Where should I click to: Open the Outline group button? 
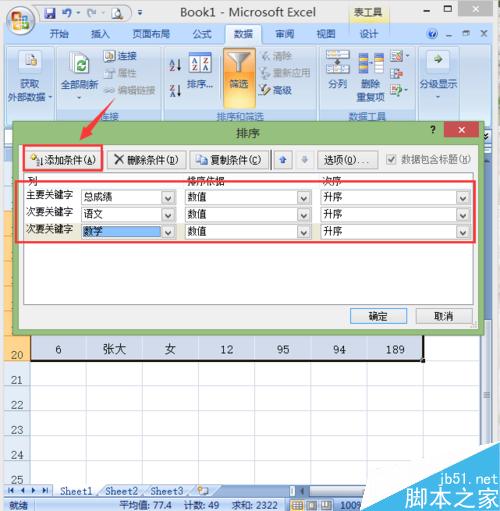point(438,75)
